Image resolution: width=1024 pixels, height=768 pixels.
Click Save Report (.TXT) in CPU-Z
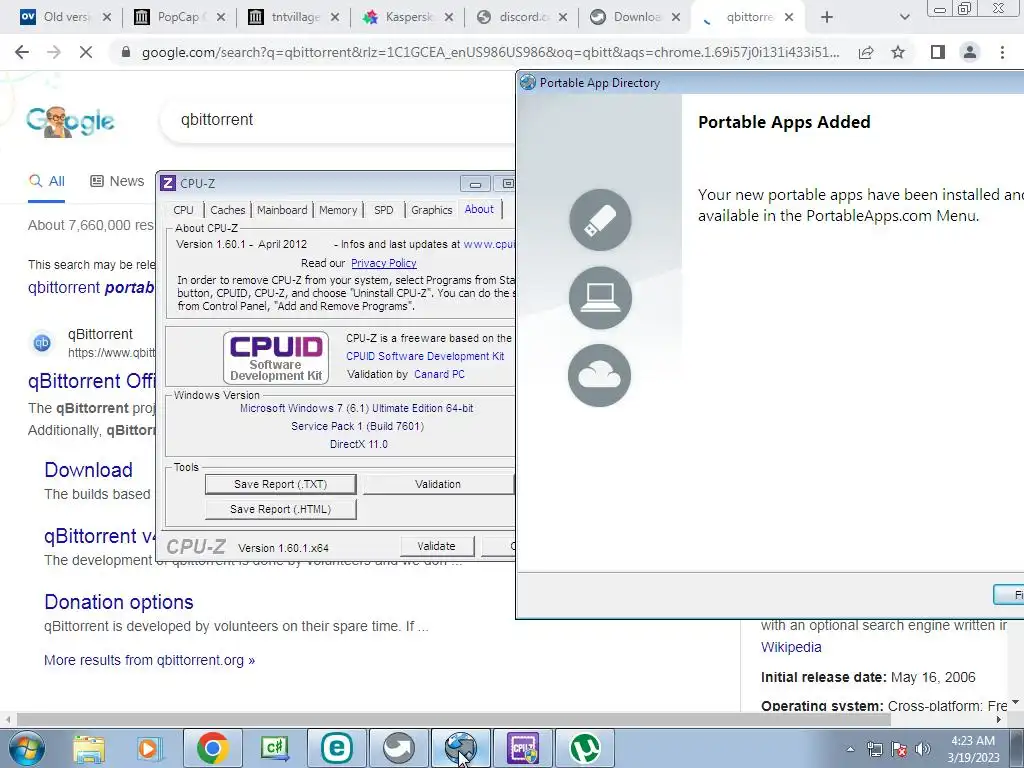281,485
